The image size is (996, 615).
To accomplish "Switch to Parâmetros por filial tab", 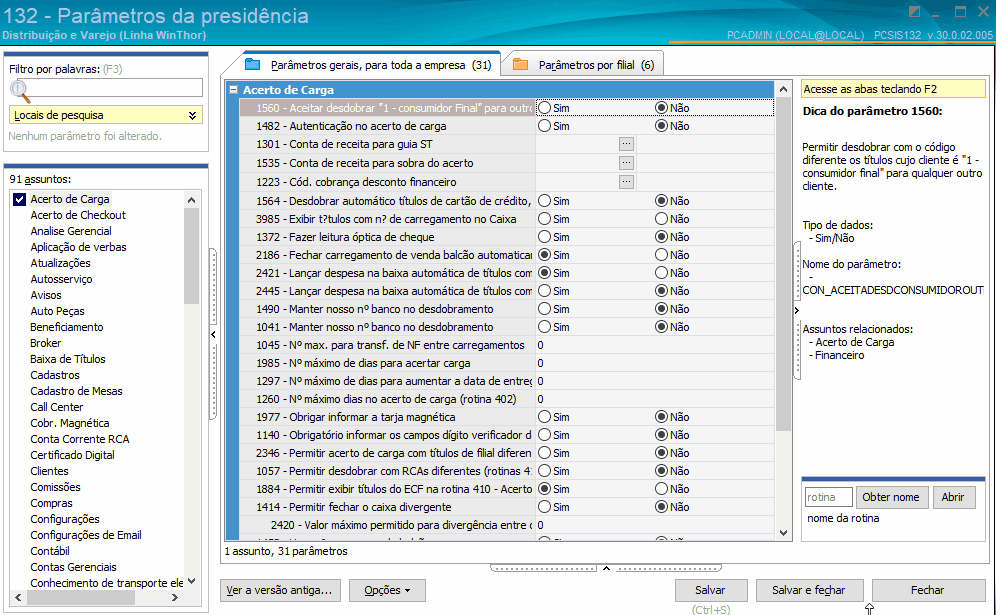I will coord(584,65).
